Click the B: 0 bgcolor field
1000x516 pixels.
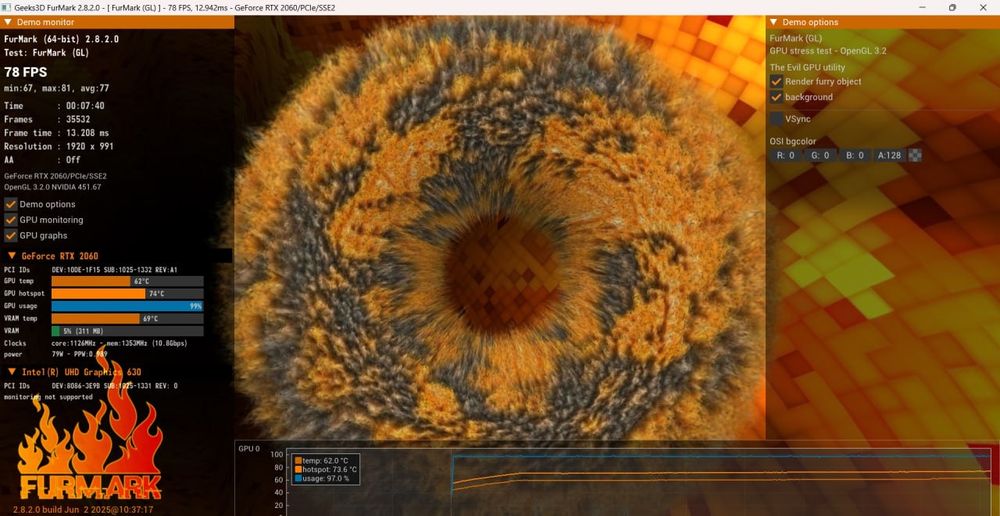(x=855, y=155)
